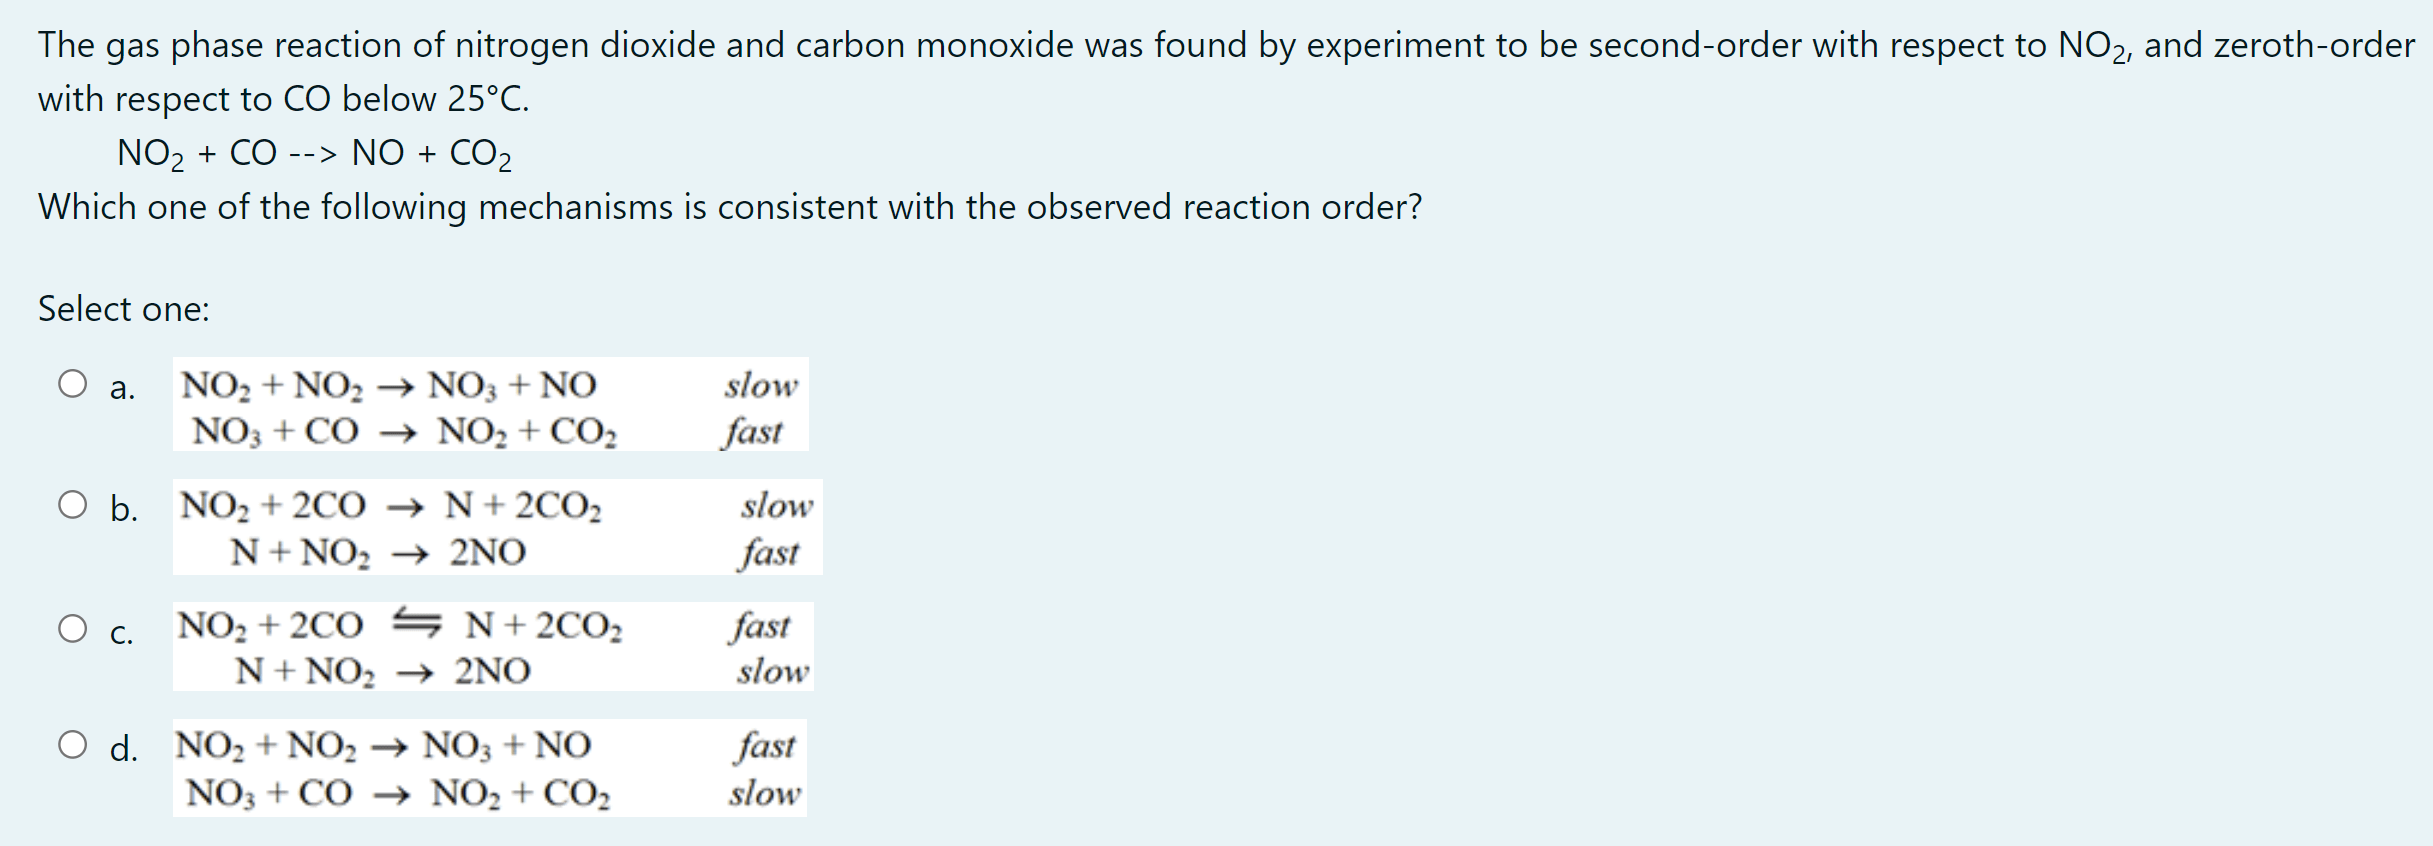Image resolution: width=2433 pixels, height=846 pixels.
Task: Click the "a." answer label
Action: pos(122,387)
